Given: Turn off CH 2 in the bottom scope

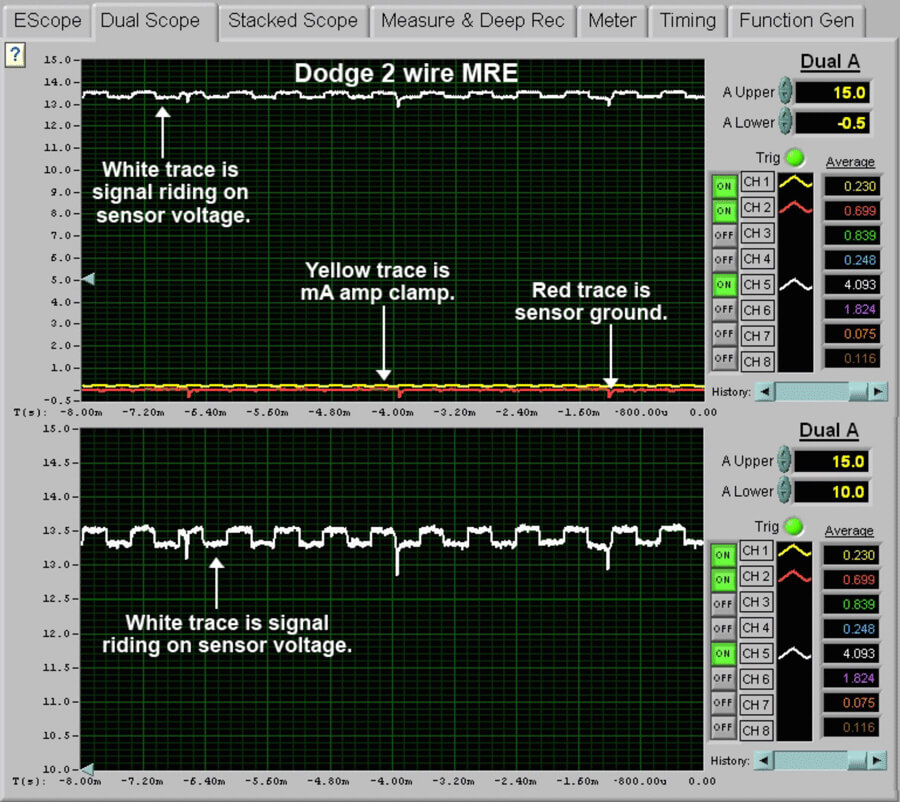Looking at the screenshot, I should (x=723, y=580).
